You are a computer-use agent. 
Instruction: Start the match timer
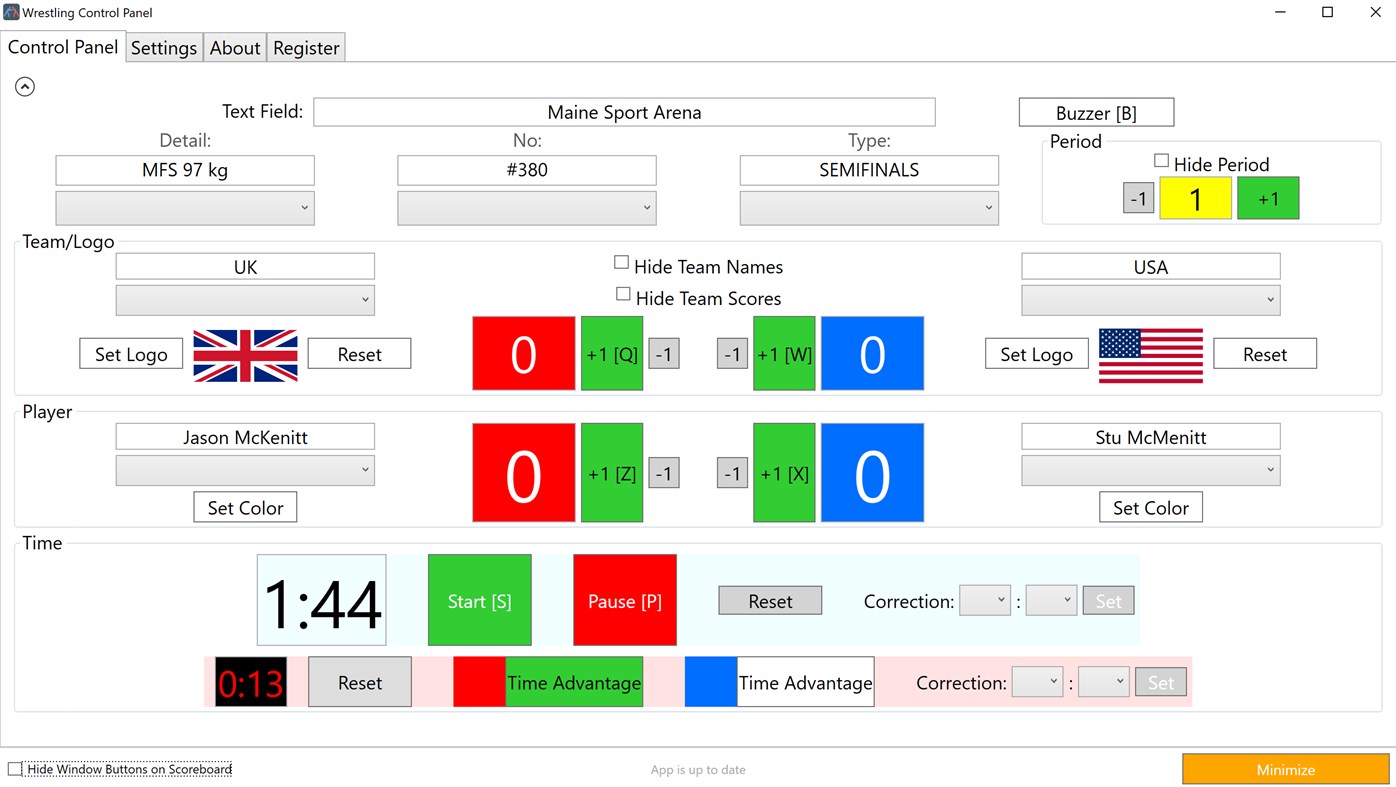[x=479, y=599]
